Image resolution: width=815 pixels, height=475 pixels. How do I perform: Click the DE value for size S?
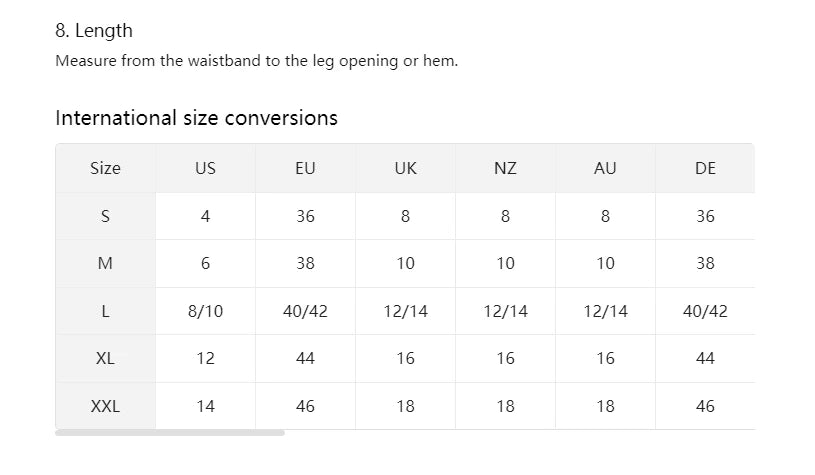click(x=705, y=216)
